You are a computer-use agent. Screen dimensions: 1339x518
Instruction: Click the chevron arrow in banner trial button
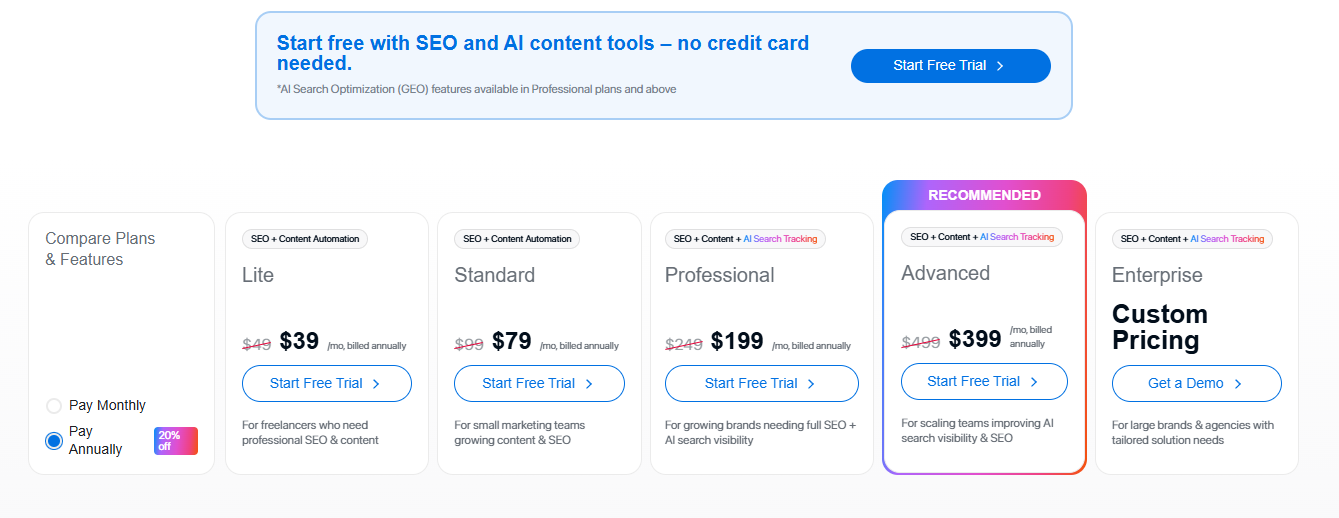click(1000, 66)
